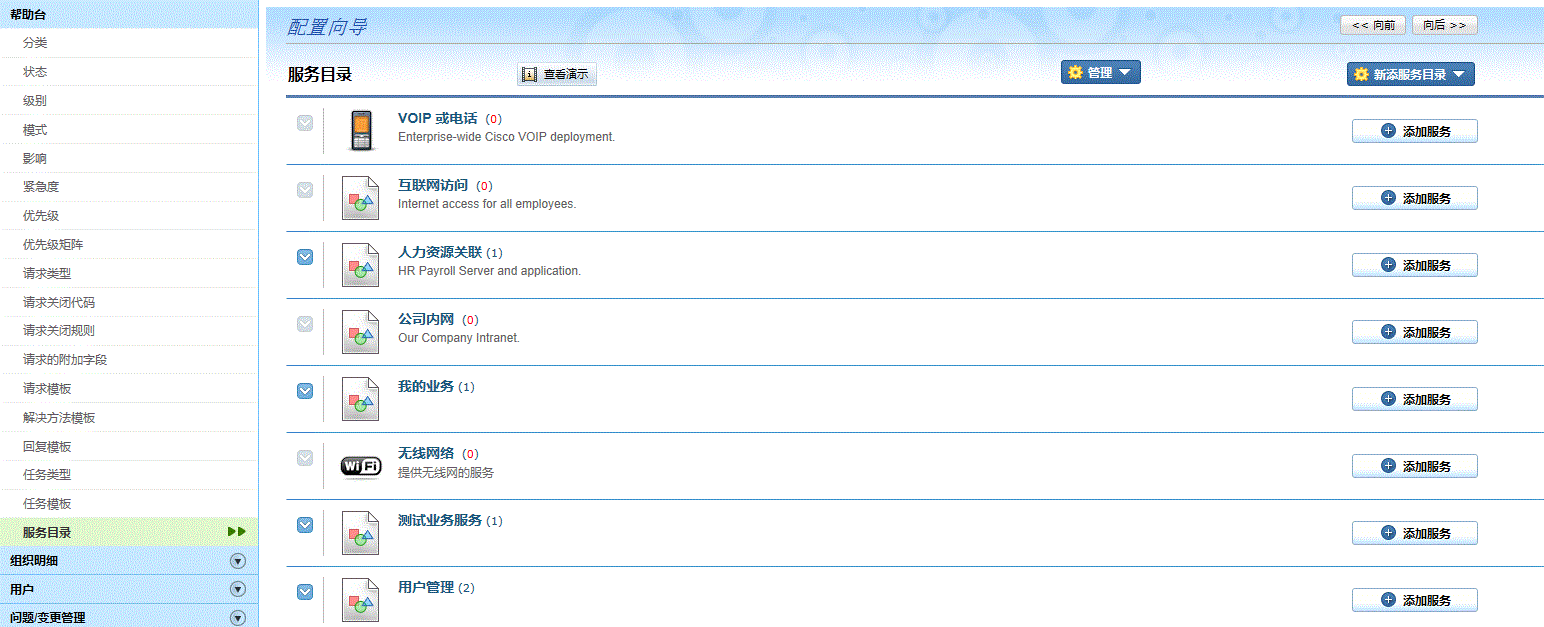Expand the 公司内网 row arrow
Screen dimensions: 1544x627
point(305,324)
